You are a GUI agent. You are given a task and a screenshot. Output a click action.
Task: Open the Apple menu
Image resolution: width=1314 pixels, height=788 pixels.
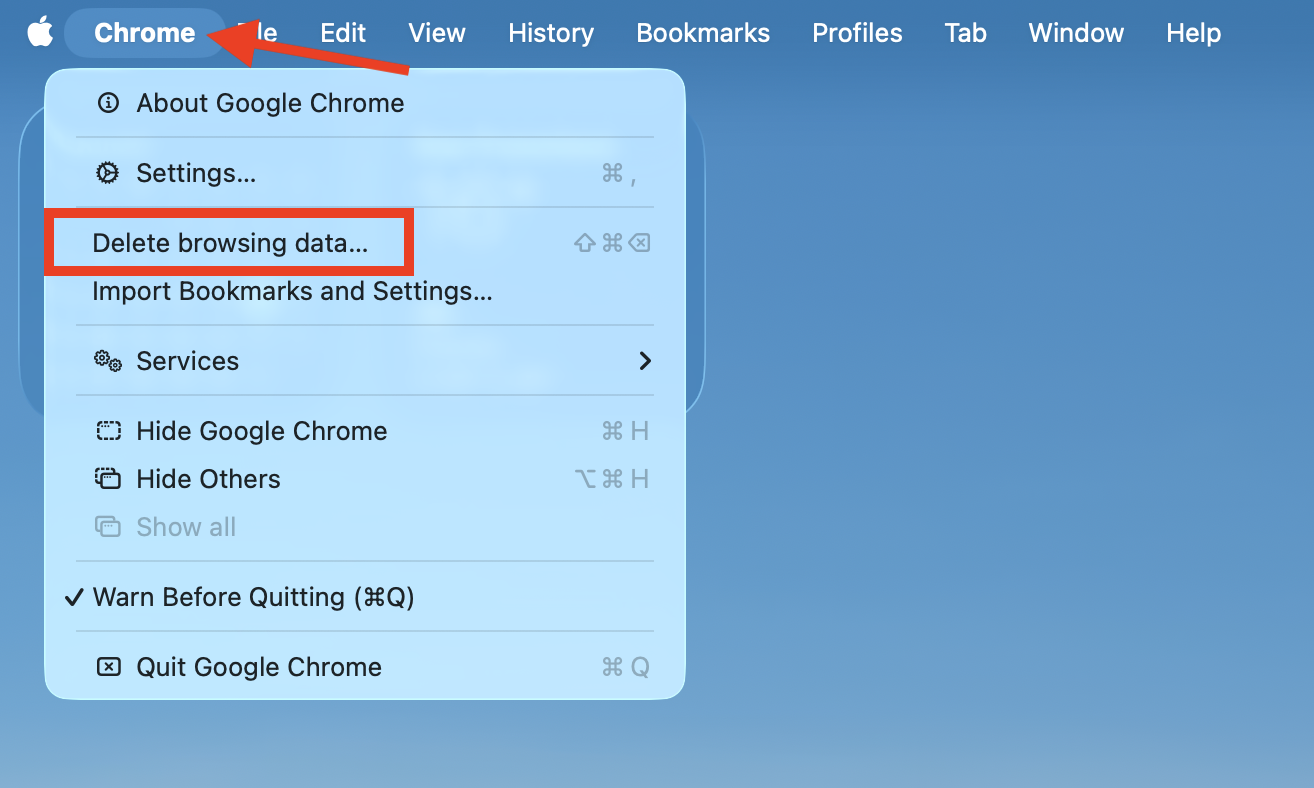tap(39, 31)
